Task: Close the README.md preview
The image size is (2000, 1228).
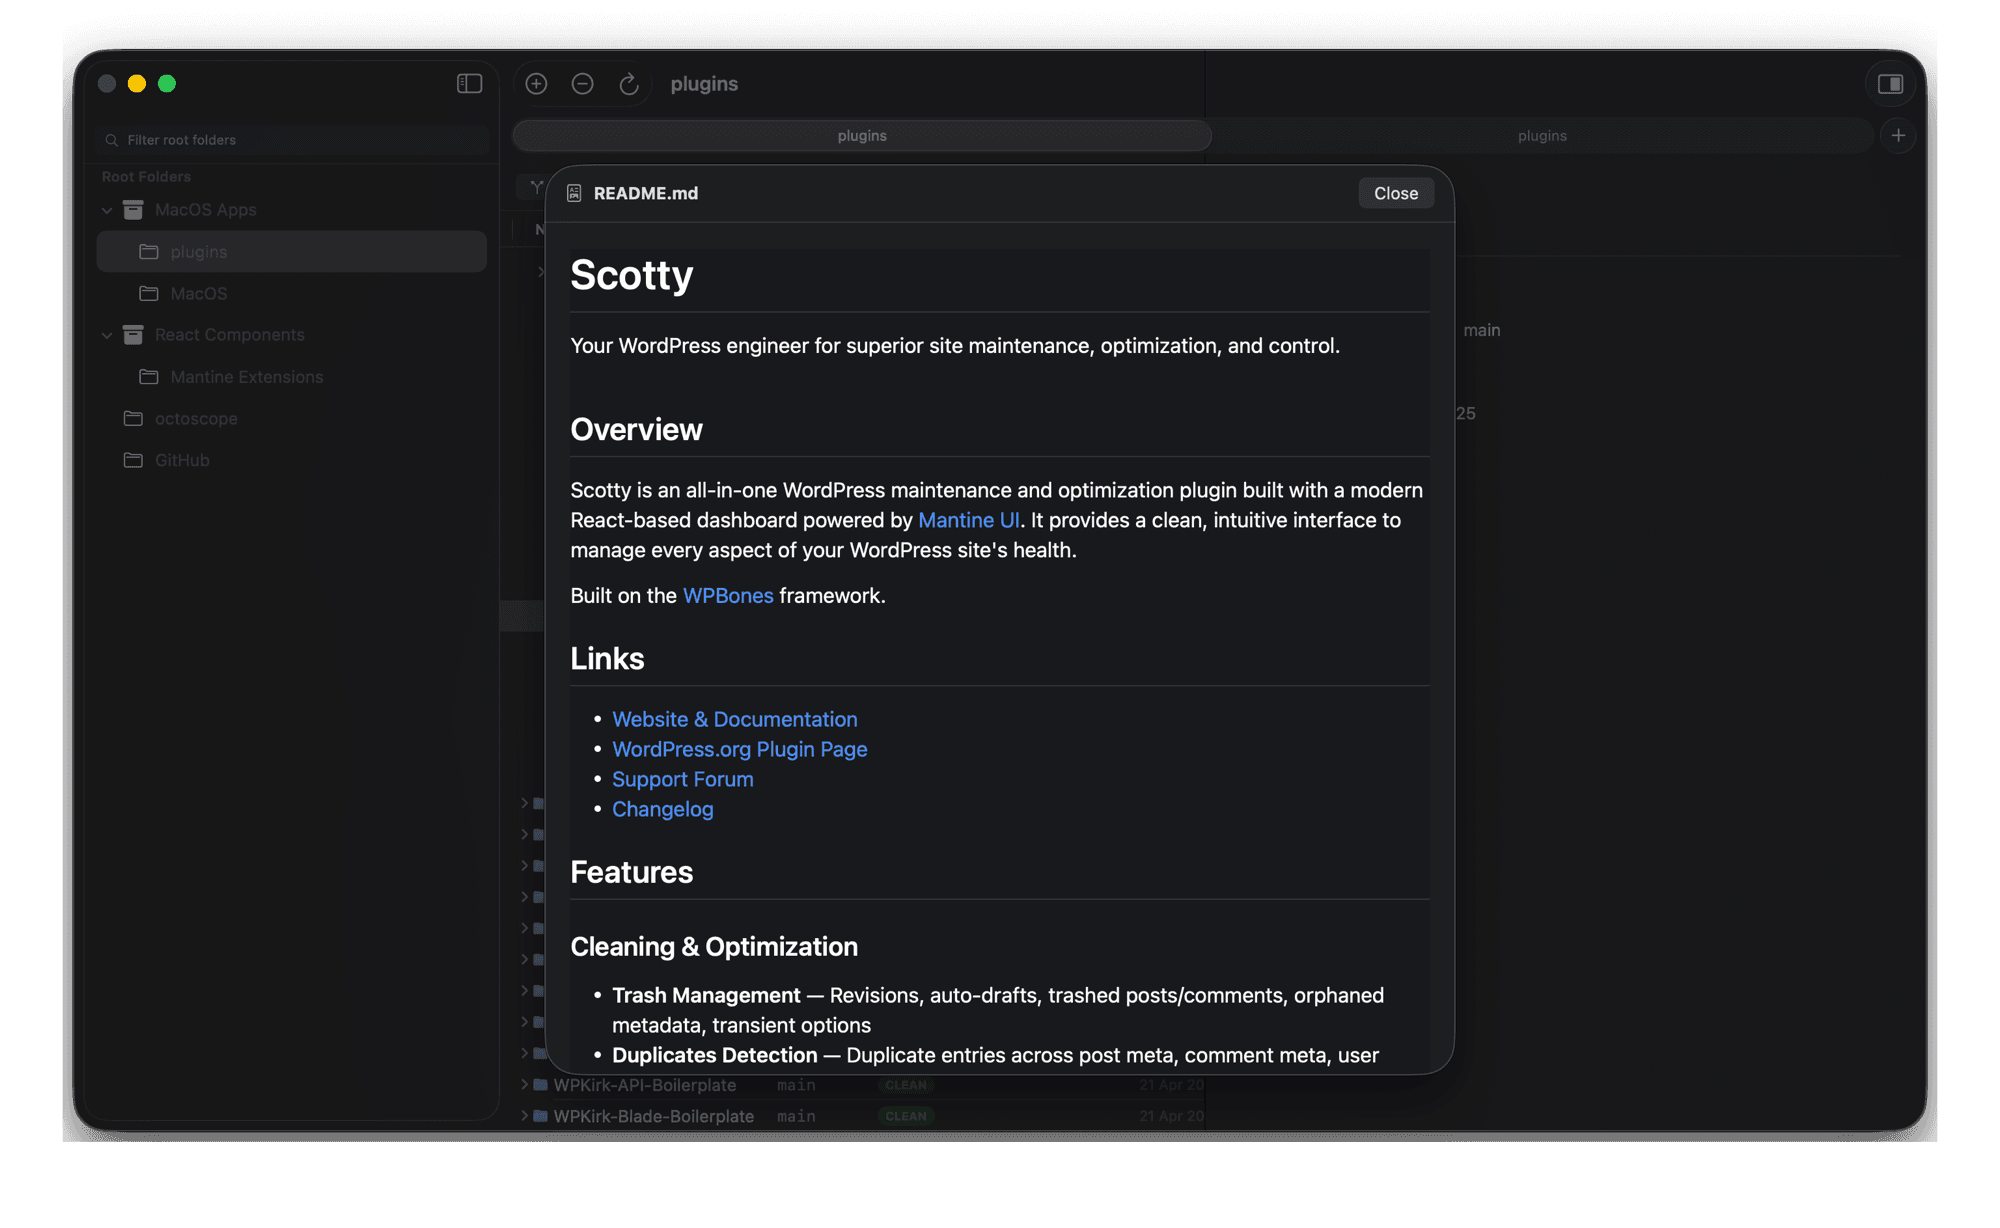Action: [x=1396, y=193]
